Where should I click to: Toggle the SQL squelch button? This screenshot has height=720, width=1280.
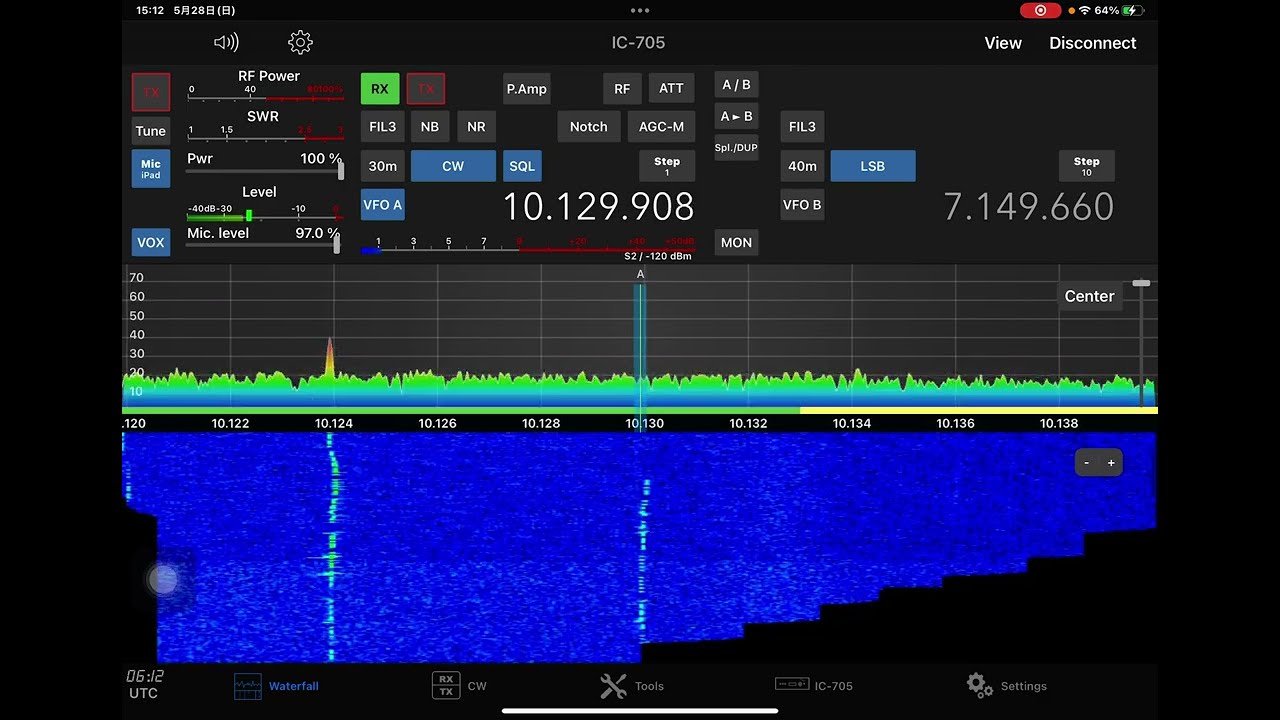(522, 166)
